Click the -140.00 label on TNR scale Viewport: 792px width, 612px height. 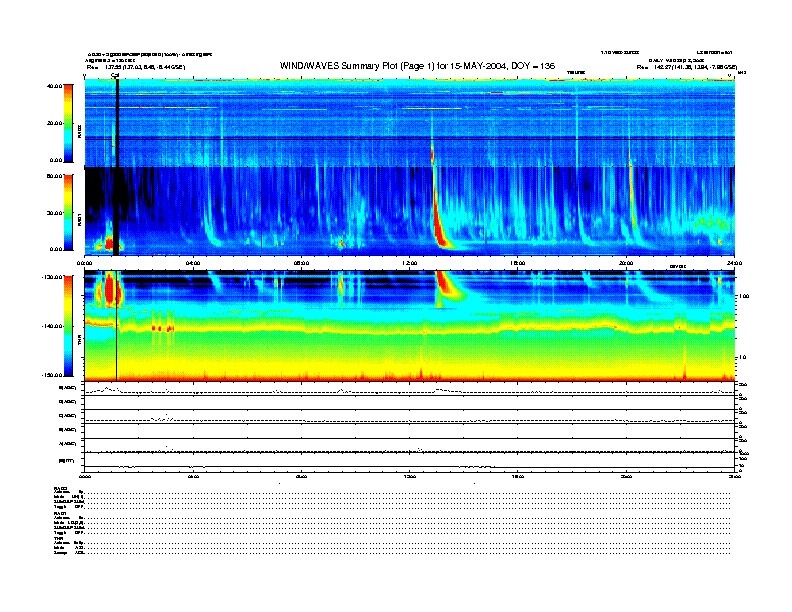click(x=51, y=326)
